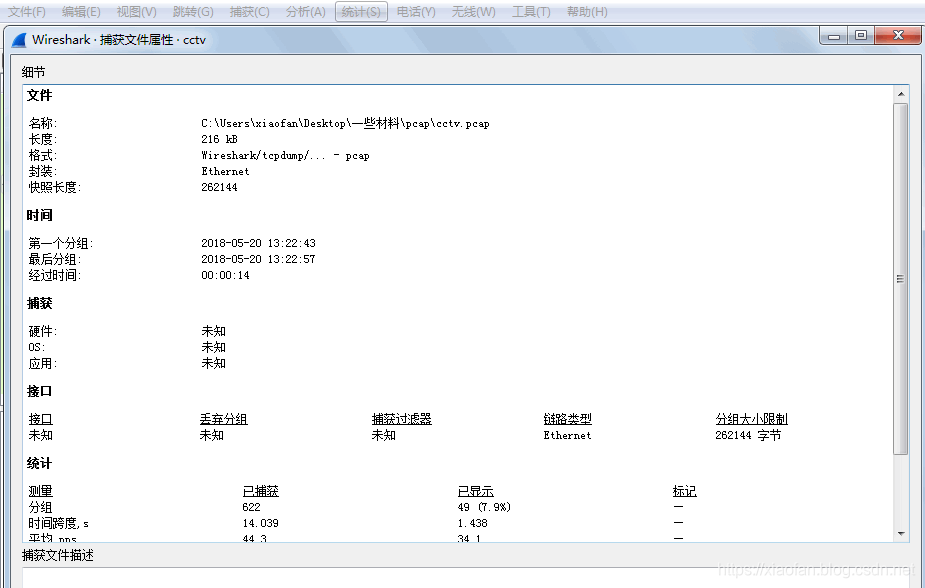Open the 编辑(E) menu
The width and height of the screenshot is (925, 588).
pyautogui.click(x=81, y=12)
